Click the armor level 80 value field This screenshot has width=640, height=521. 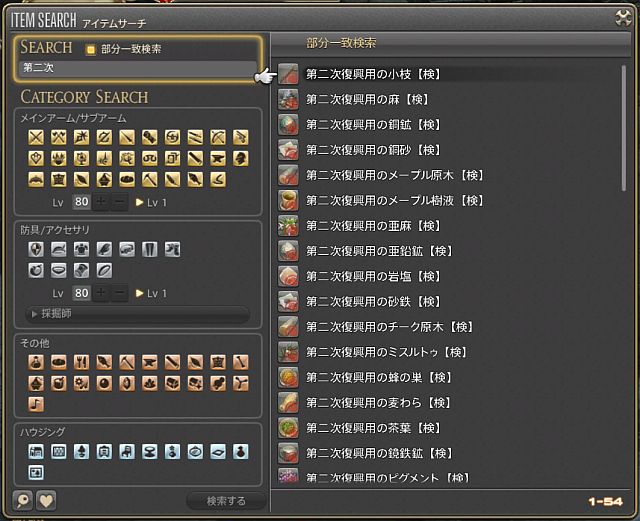[82, 293]
